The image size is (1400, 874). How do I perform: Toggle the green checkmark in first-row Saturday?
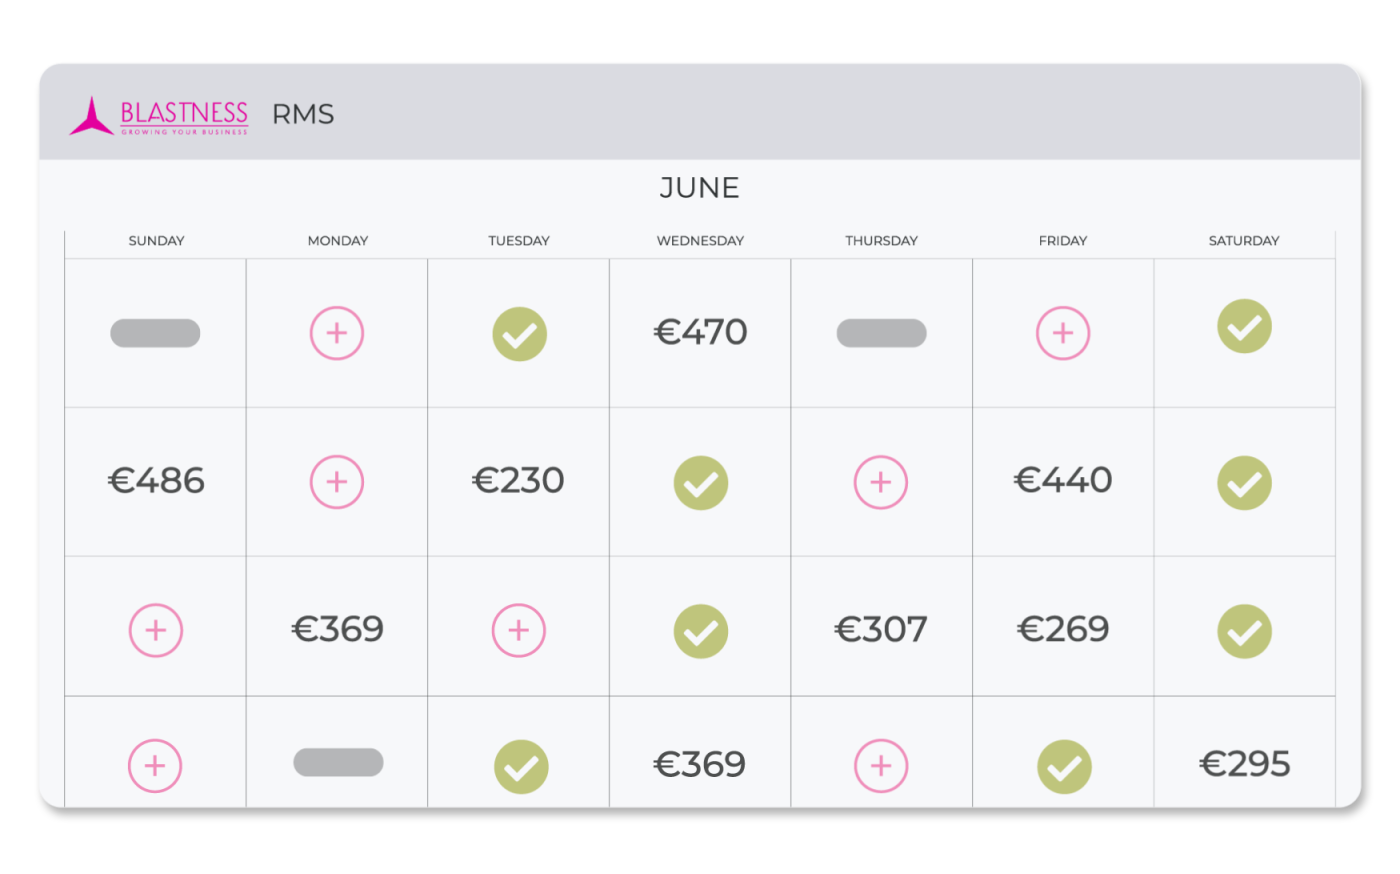coord(1244,327)
